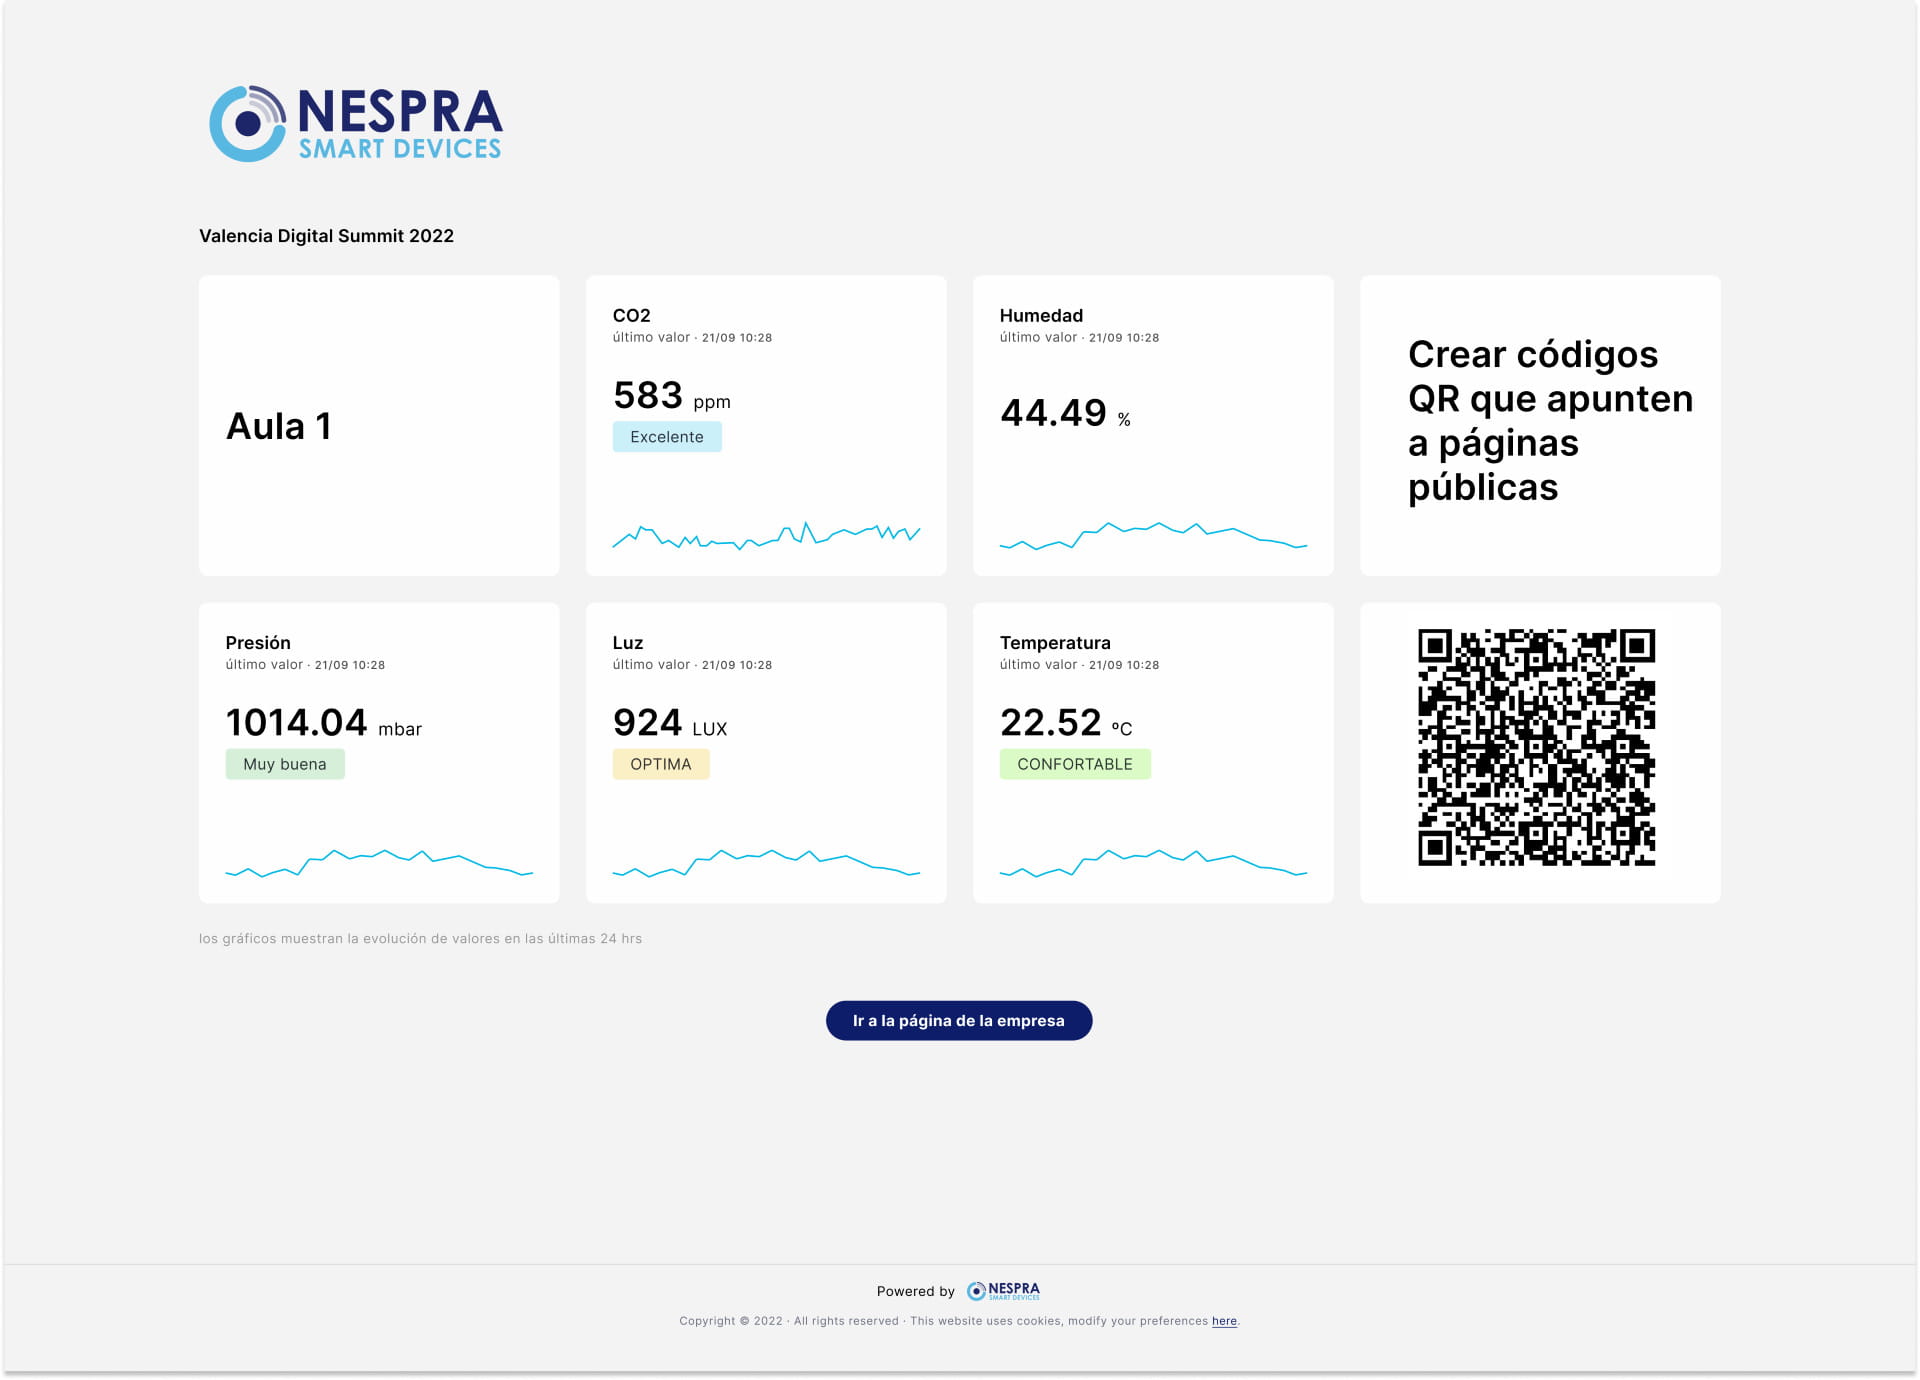
Task: Select the 'Aula 1' card
Action: [x=378, y=426]
